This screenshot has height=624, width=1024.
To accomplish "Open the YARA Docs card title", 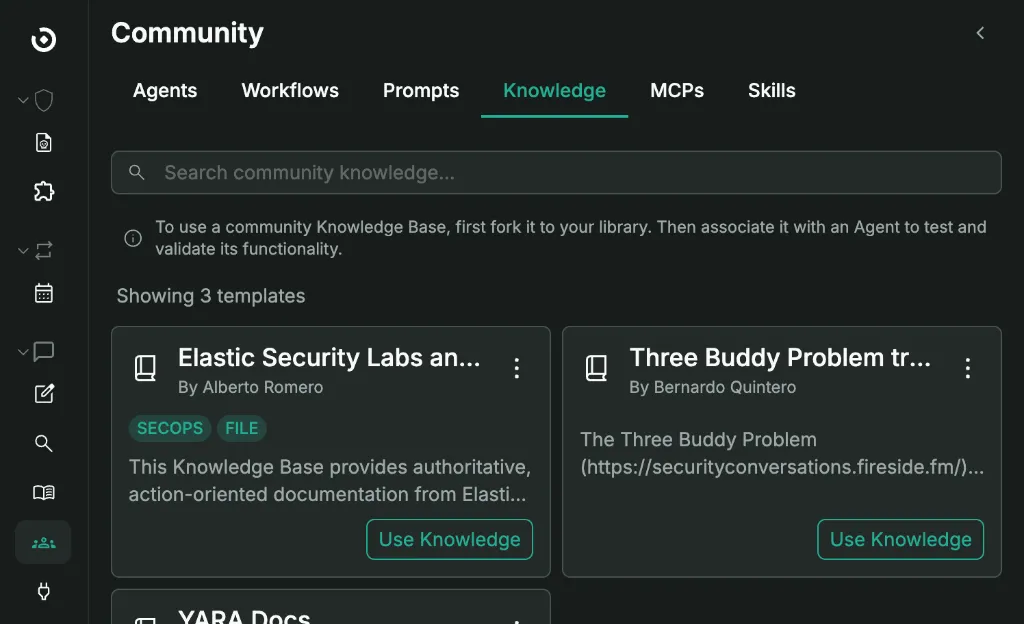I will point(244,616).
